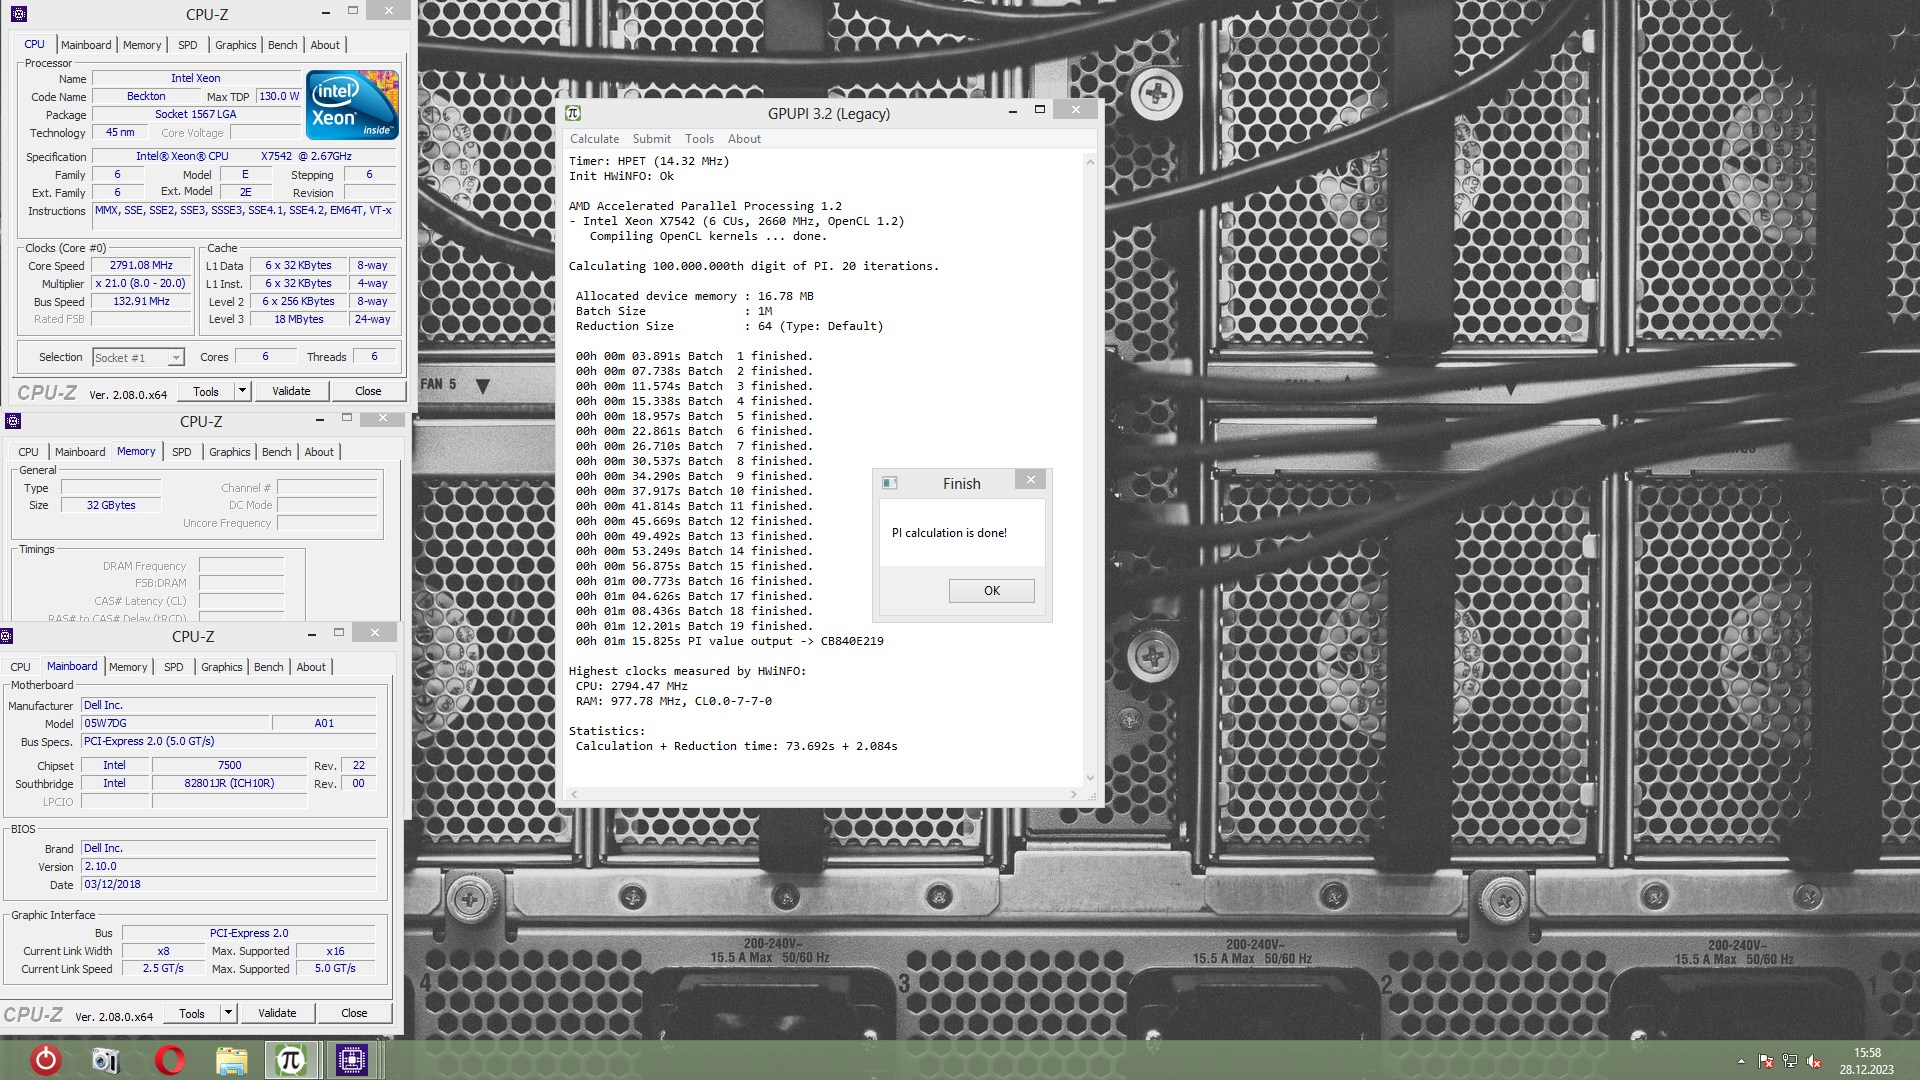Click Core Speed value 2791.08 MHz

point(141,266)
